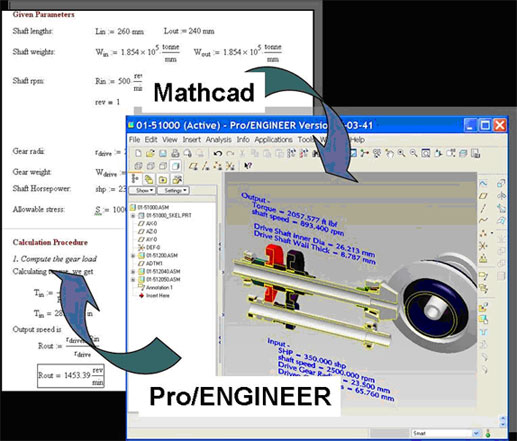
Task: Click 'Lin := 260 mm' value in Mathcad
Action: coord(119,32)
